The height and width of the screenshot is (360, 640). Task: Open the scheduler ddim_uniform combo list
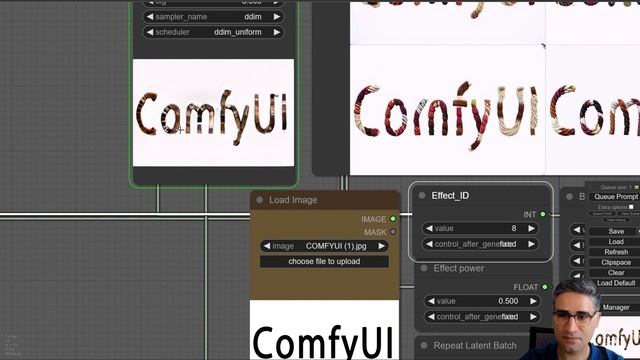tap(213, 32)
